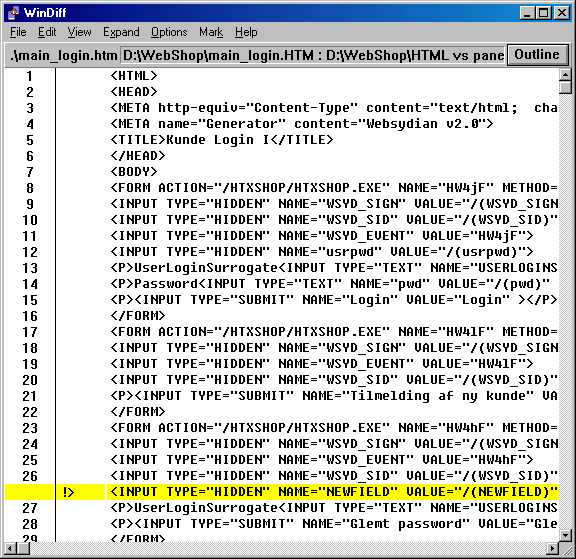Open the File menu
This screenshot has height=559, width=576.
point(18,32)
